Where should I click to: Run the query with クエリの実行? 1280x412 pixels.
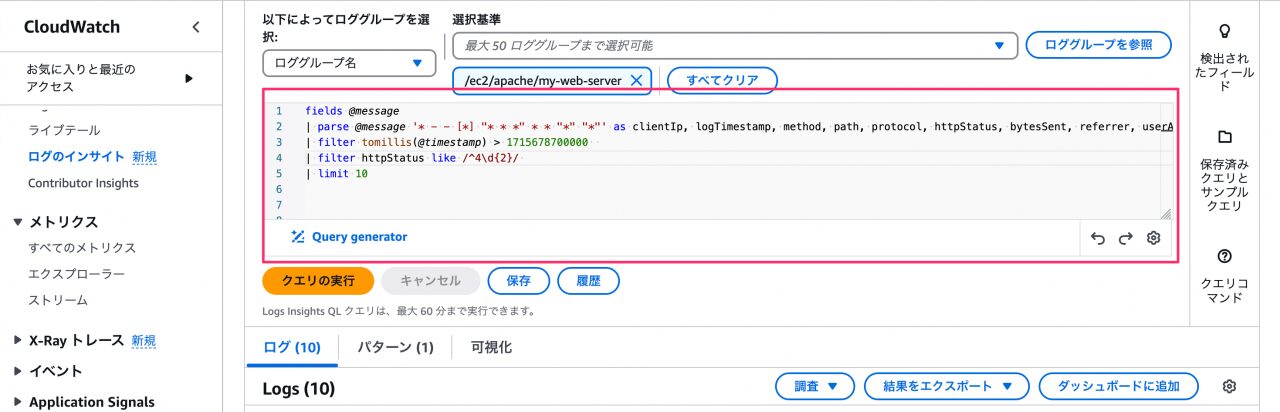[318, 281]
